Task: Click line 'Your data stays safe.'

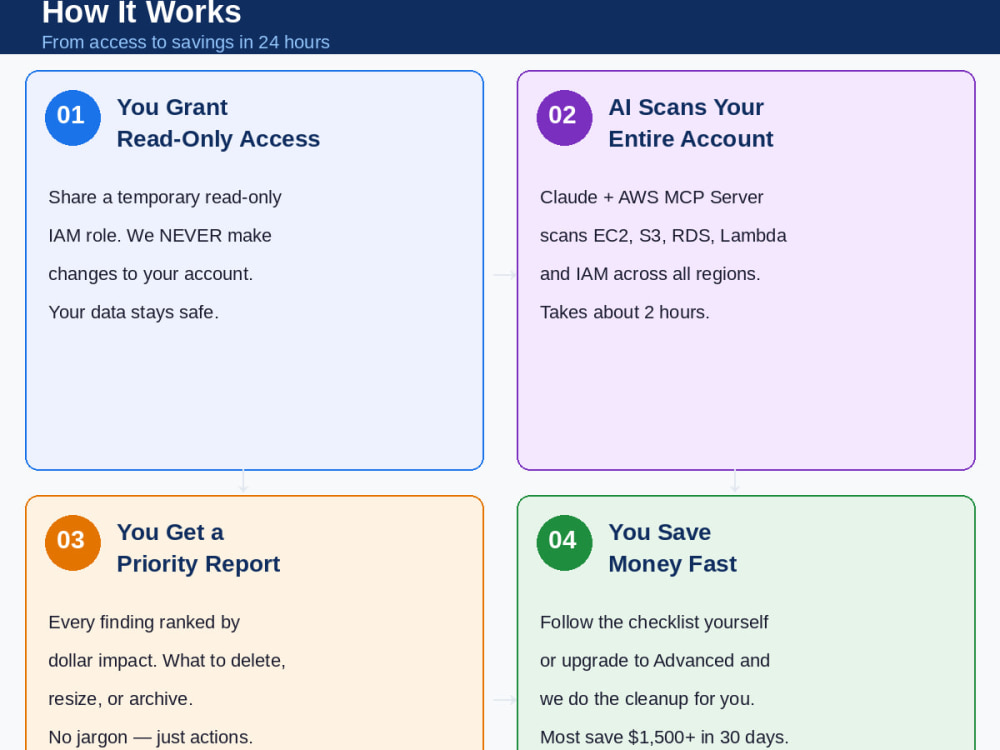Action: point(133,312)
